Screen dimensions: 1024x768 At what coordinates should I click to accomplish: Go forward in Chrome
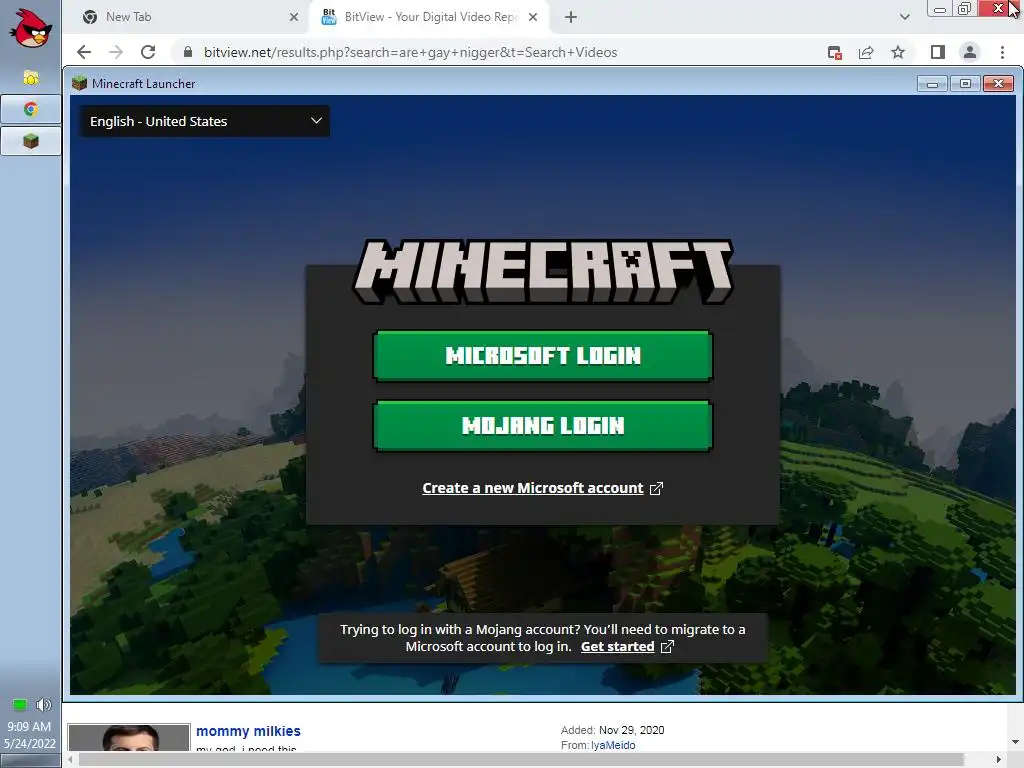(x=116, y=52)
